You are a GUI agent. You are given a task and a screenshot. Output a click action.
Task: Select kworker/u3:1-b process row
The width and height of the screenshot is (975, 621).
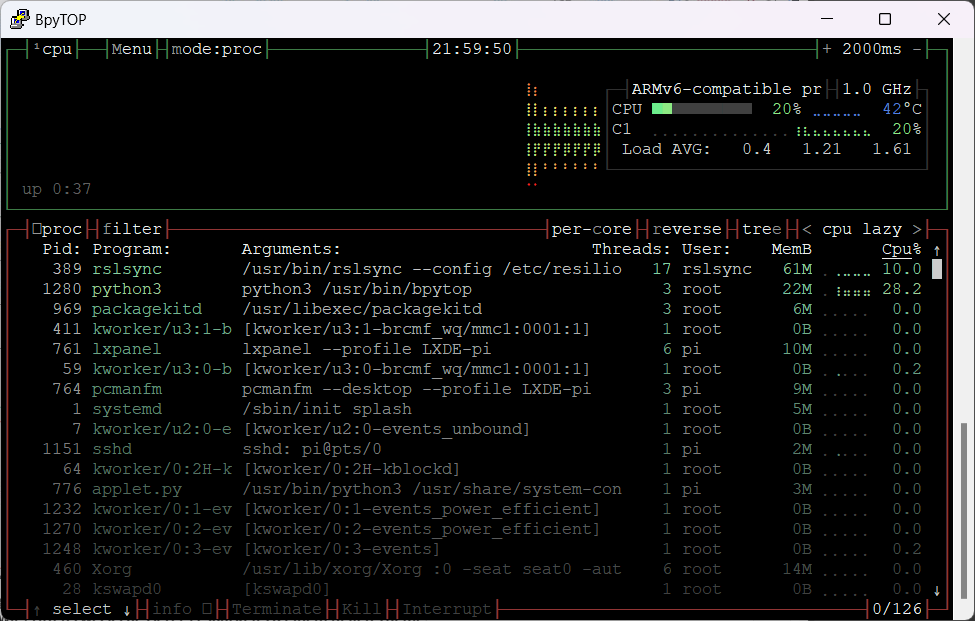pyautogui.click(x=478, y=329)
